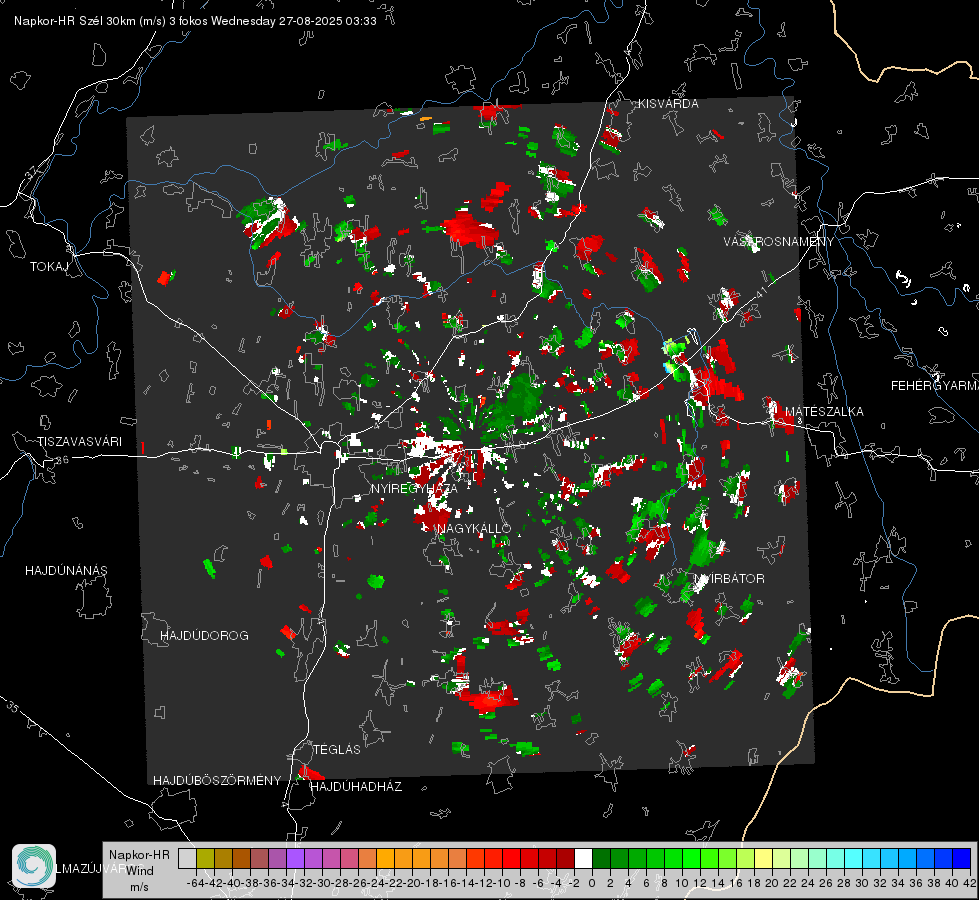
Task: Click road number 35 at the lower left
Action: [x=13, y=708]
